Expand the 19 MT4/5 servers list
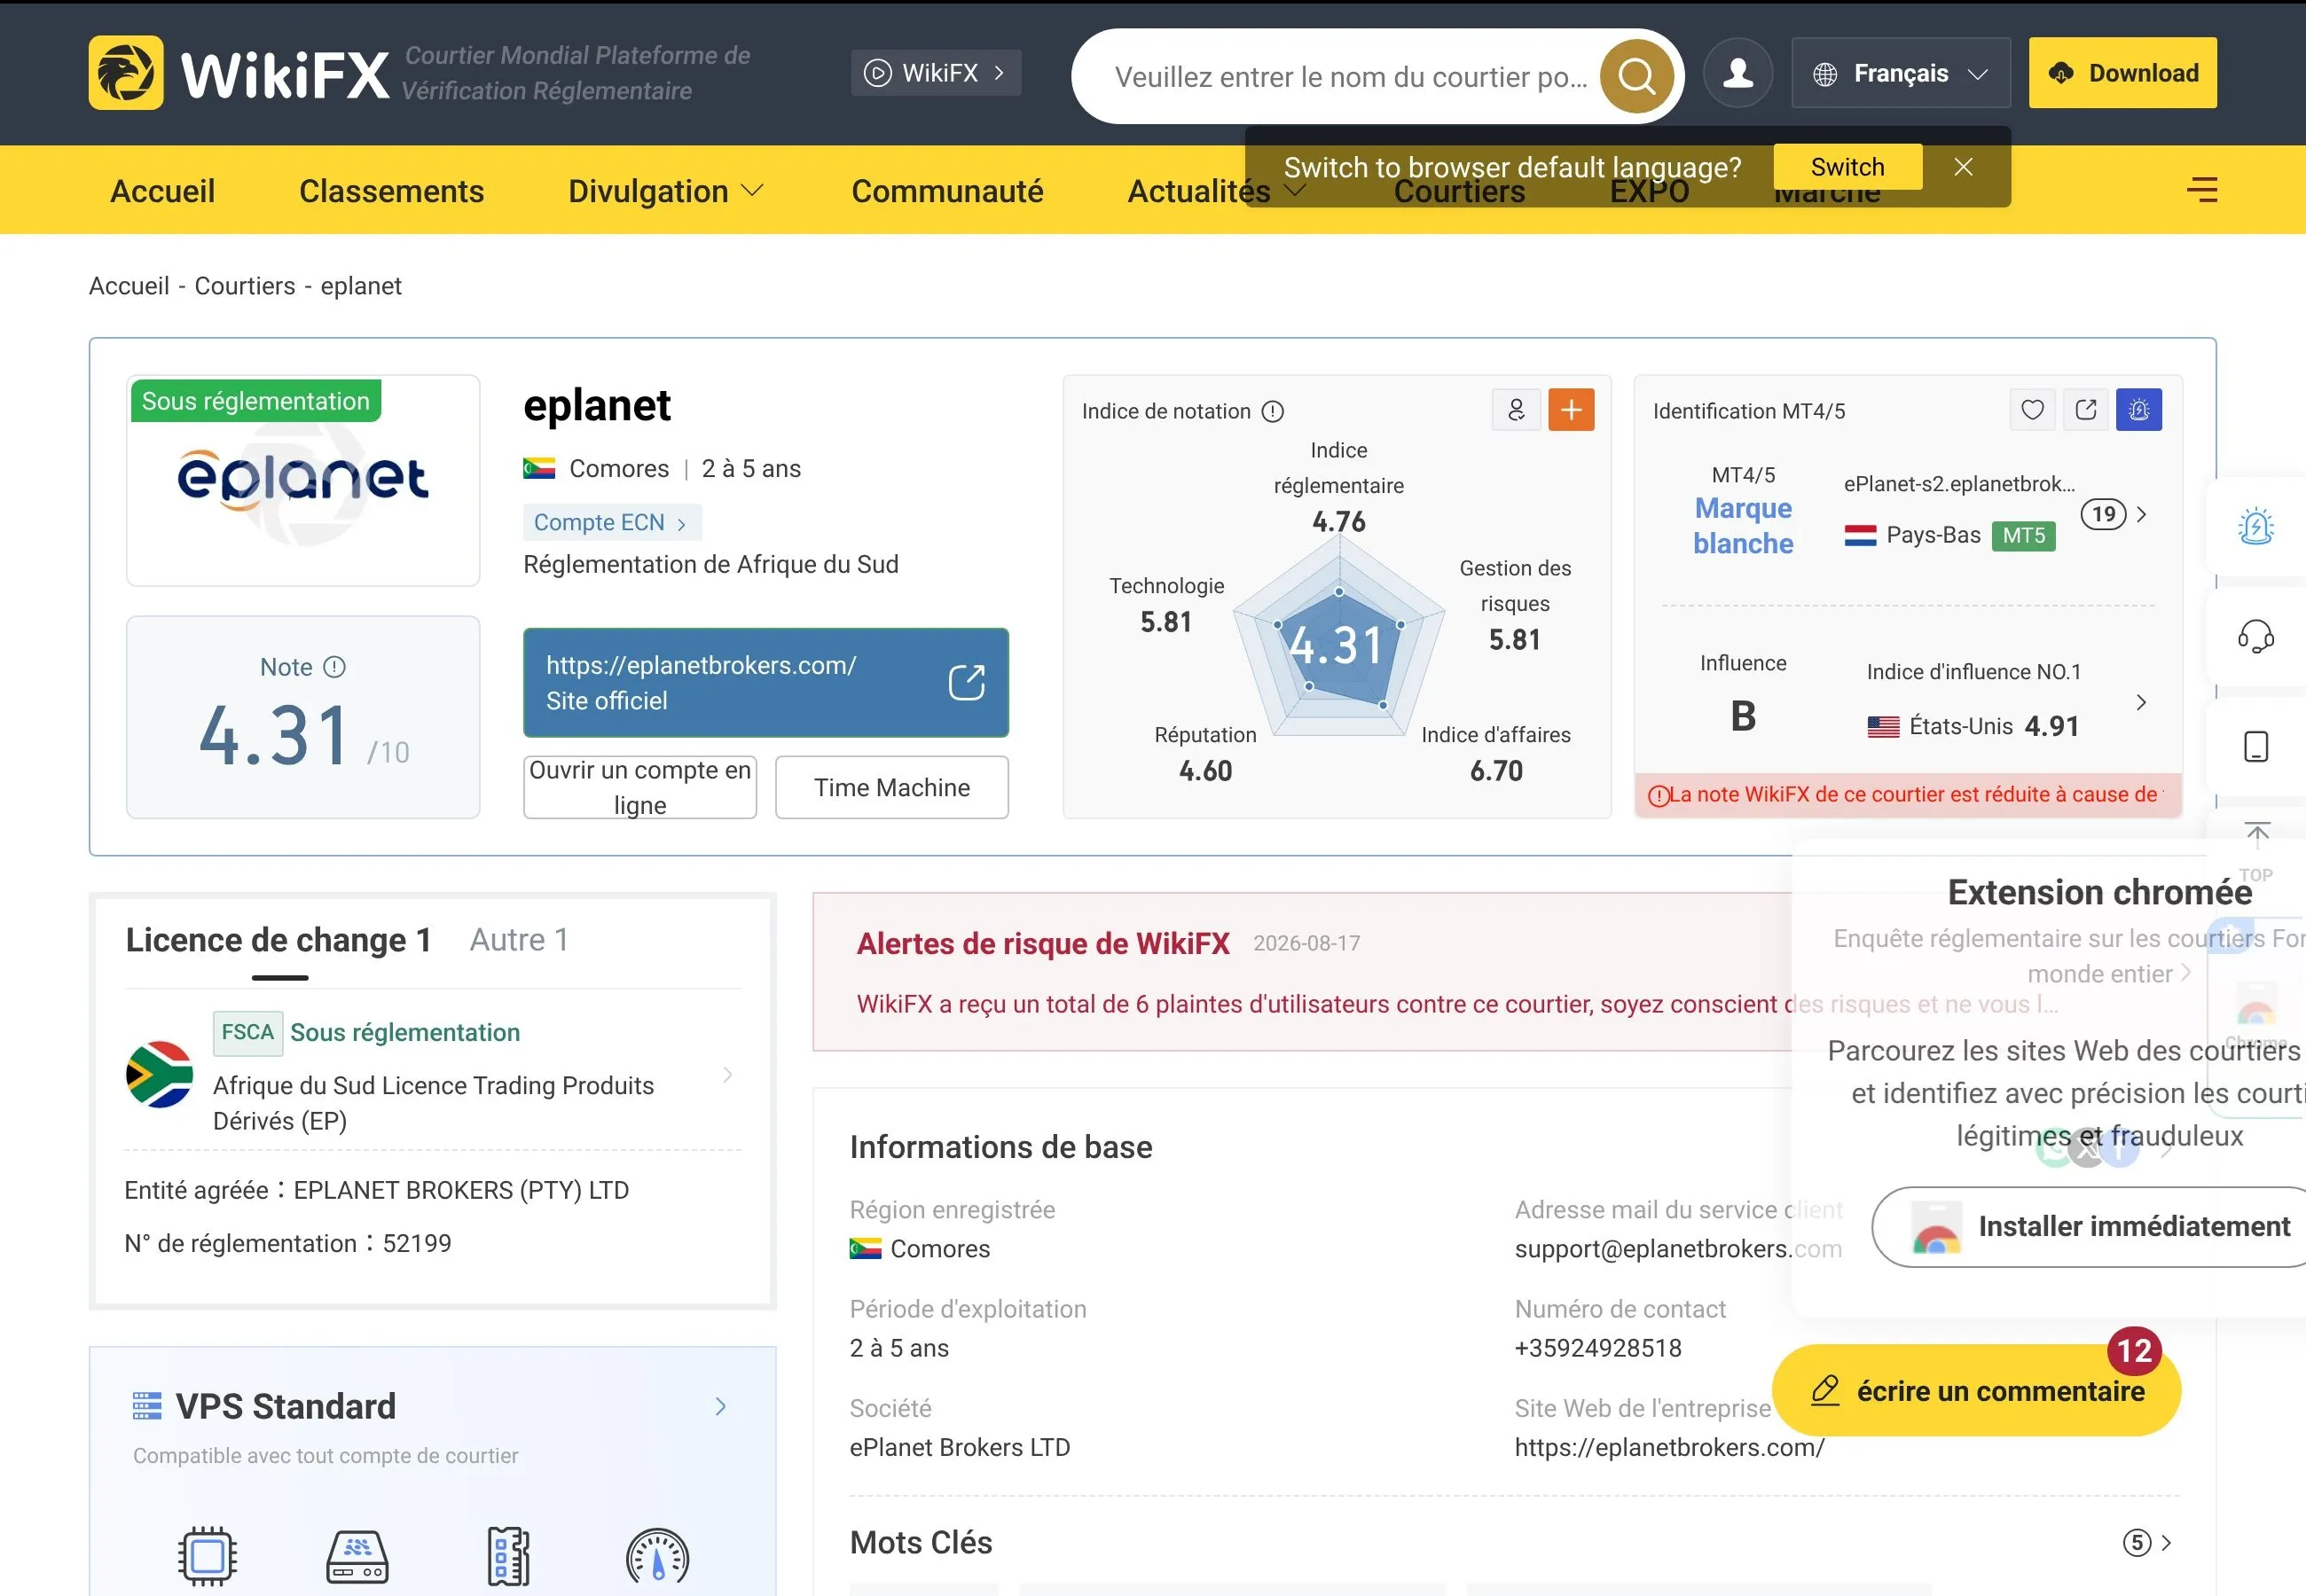The width and height of the screenshot is (2306, 1596). 2114,514
